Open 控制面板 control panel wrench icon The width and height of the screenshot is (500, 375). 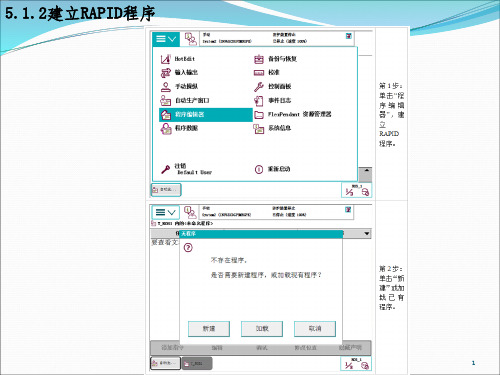(259, 87)
